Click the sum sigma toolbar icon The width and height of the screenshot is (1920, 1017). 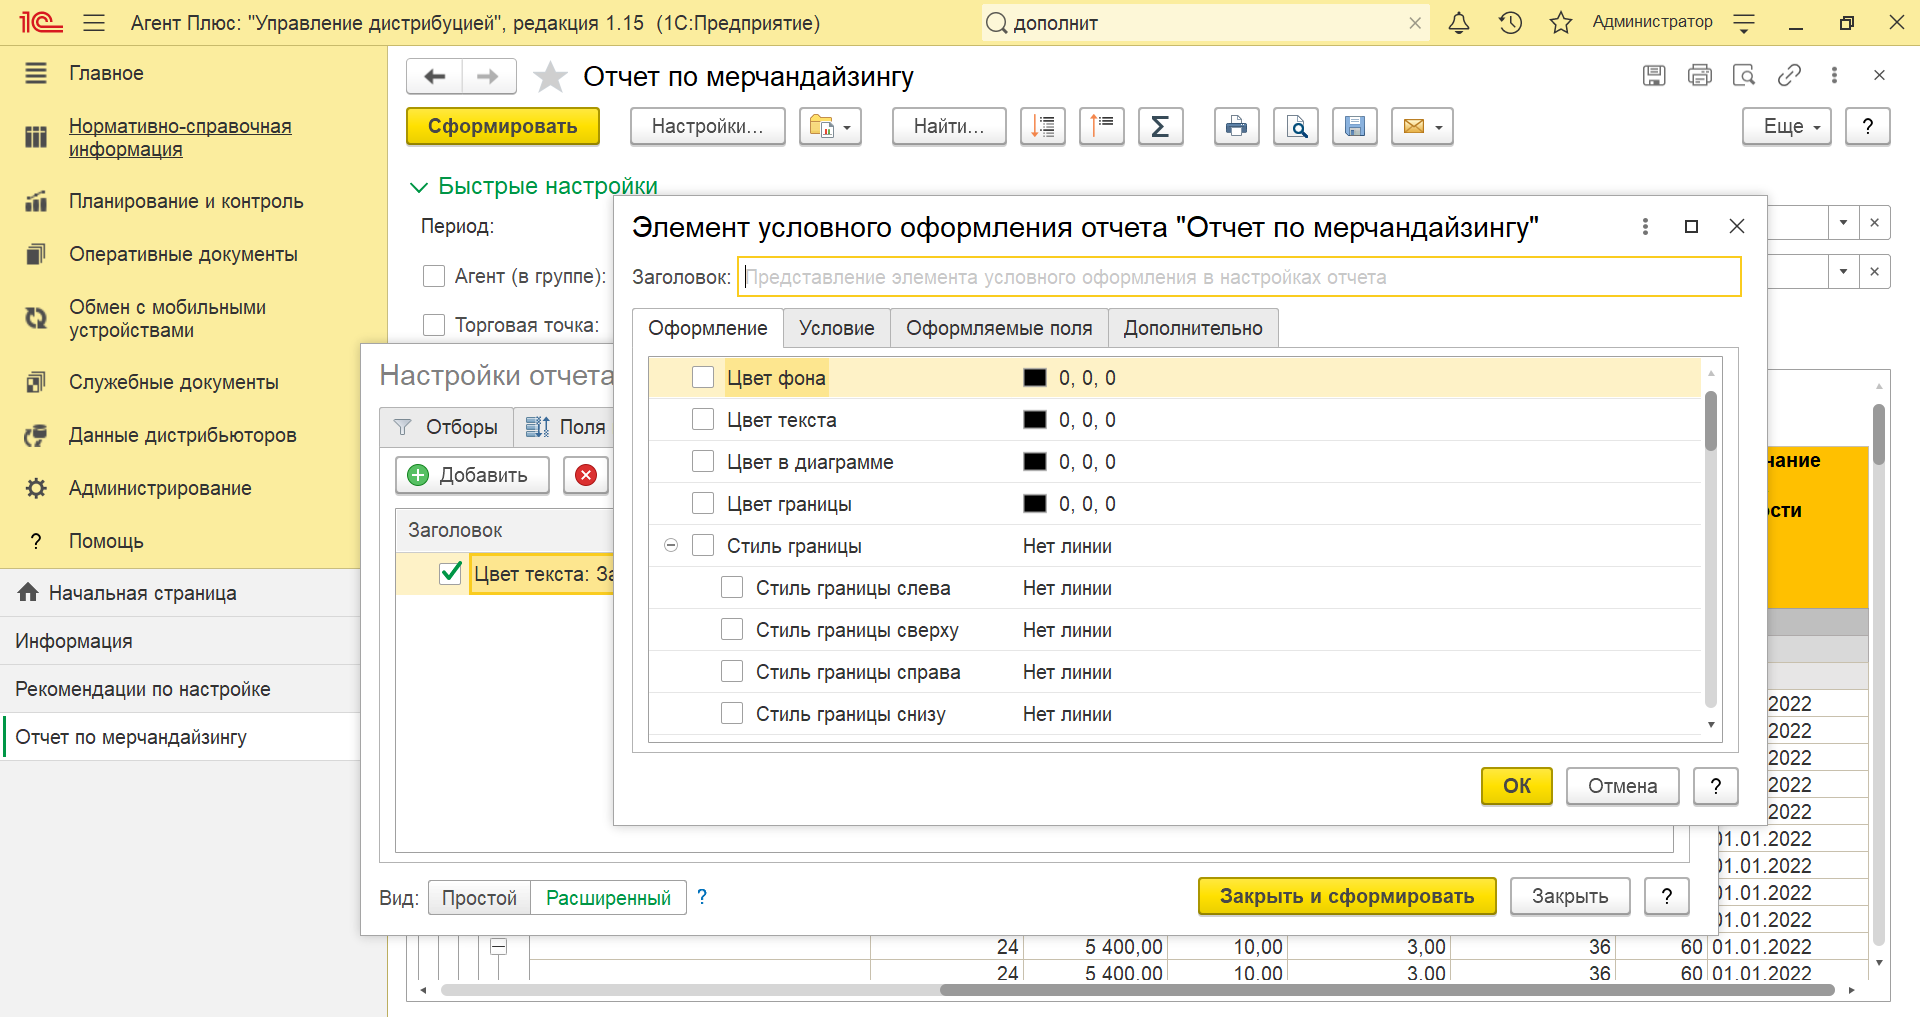pyautogui.click(x=1161, y=127)
